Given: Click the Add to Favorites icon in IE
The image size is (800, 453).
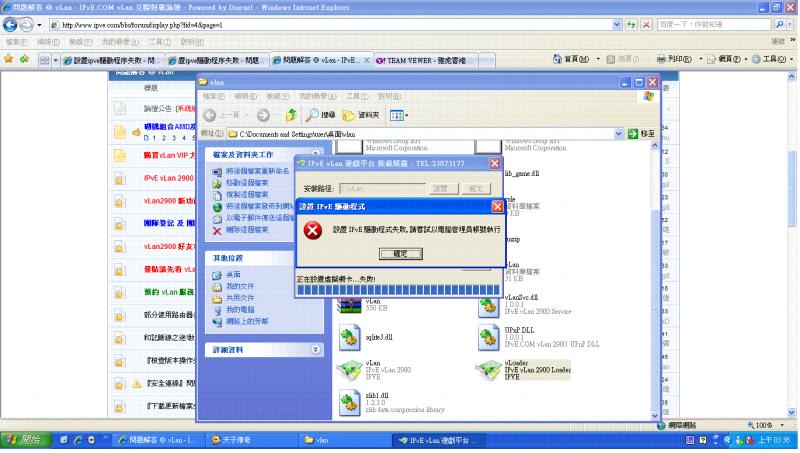Looking at the screenshot, I should coord(24,59).
